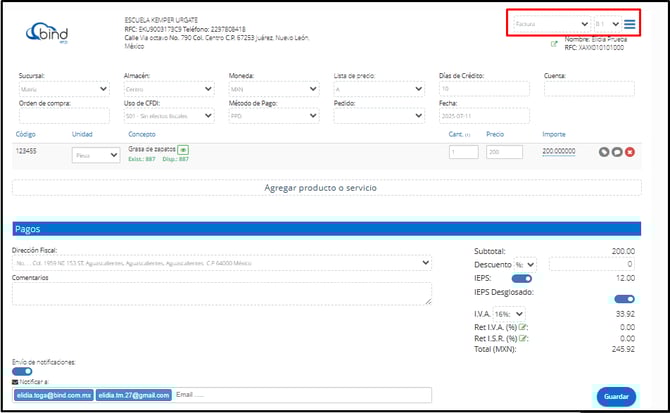Viewport: 670px width, 413px height.
Task: Click the comment bubble icon in product row
Action: click(x=617, y=152)
